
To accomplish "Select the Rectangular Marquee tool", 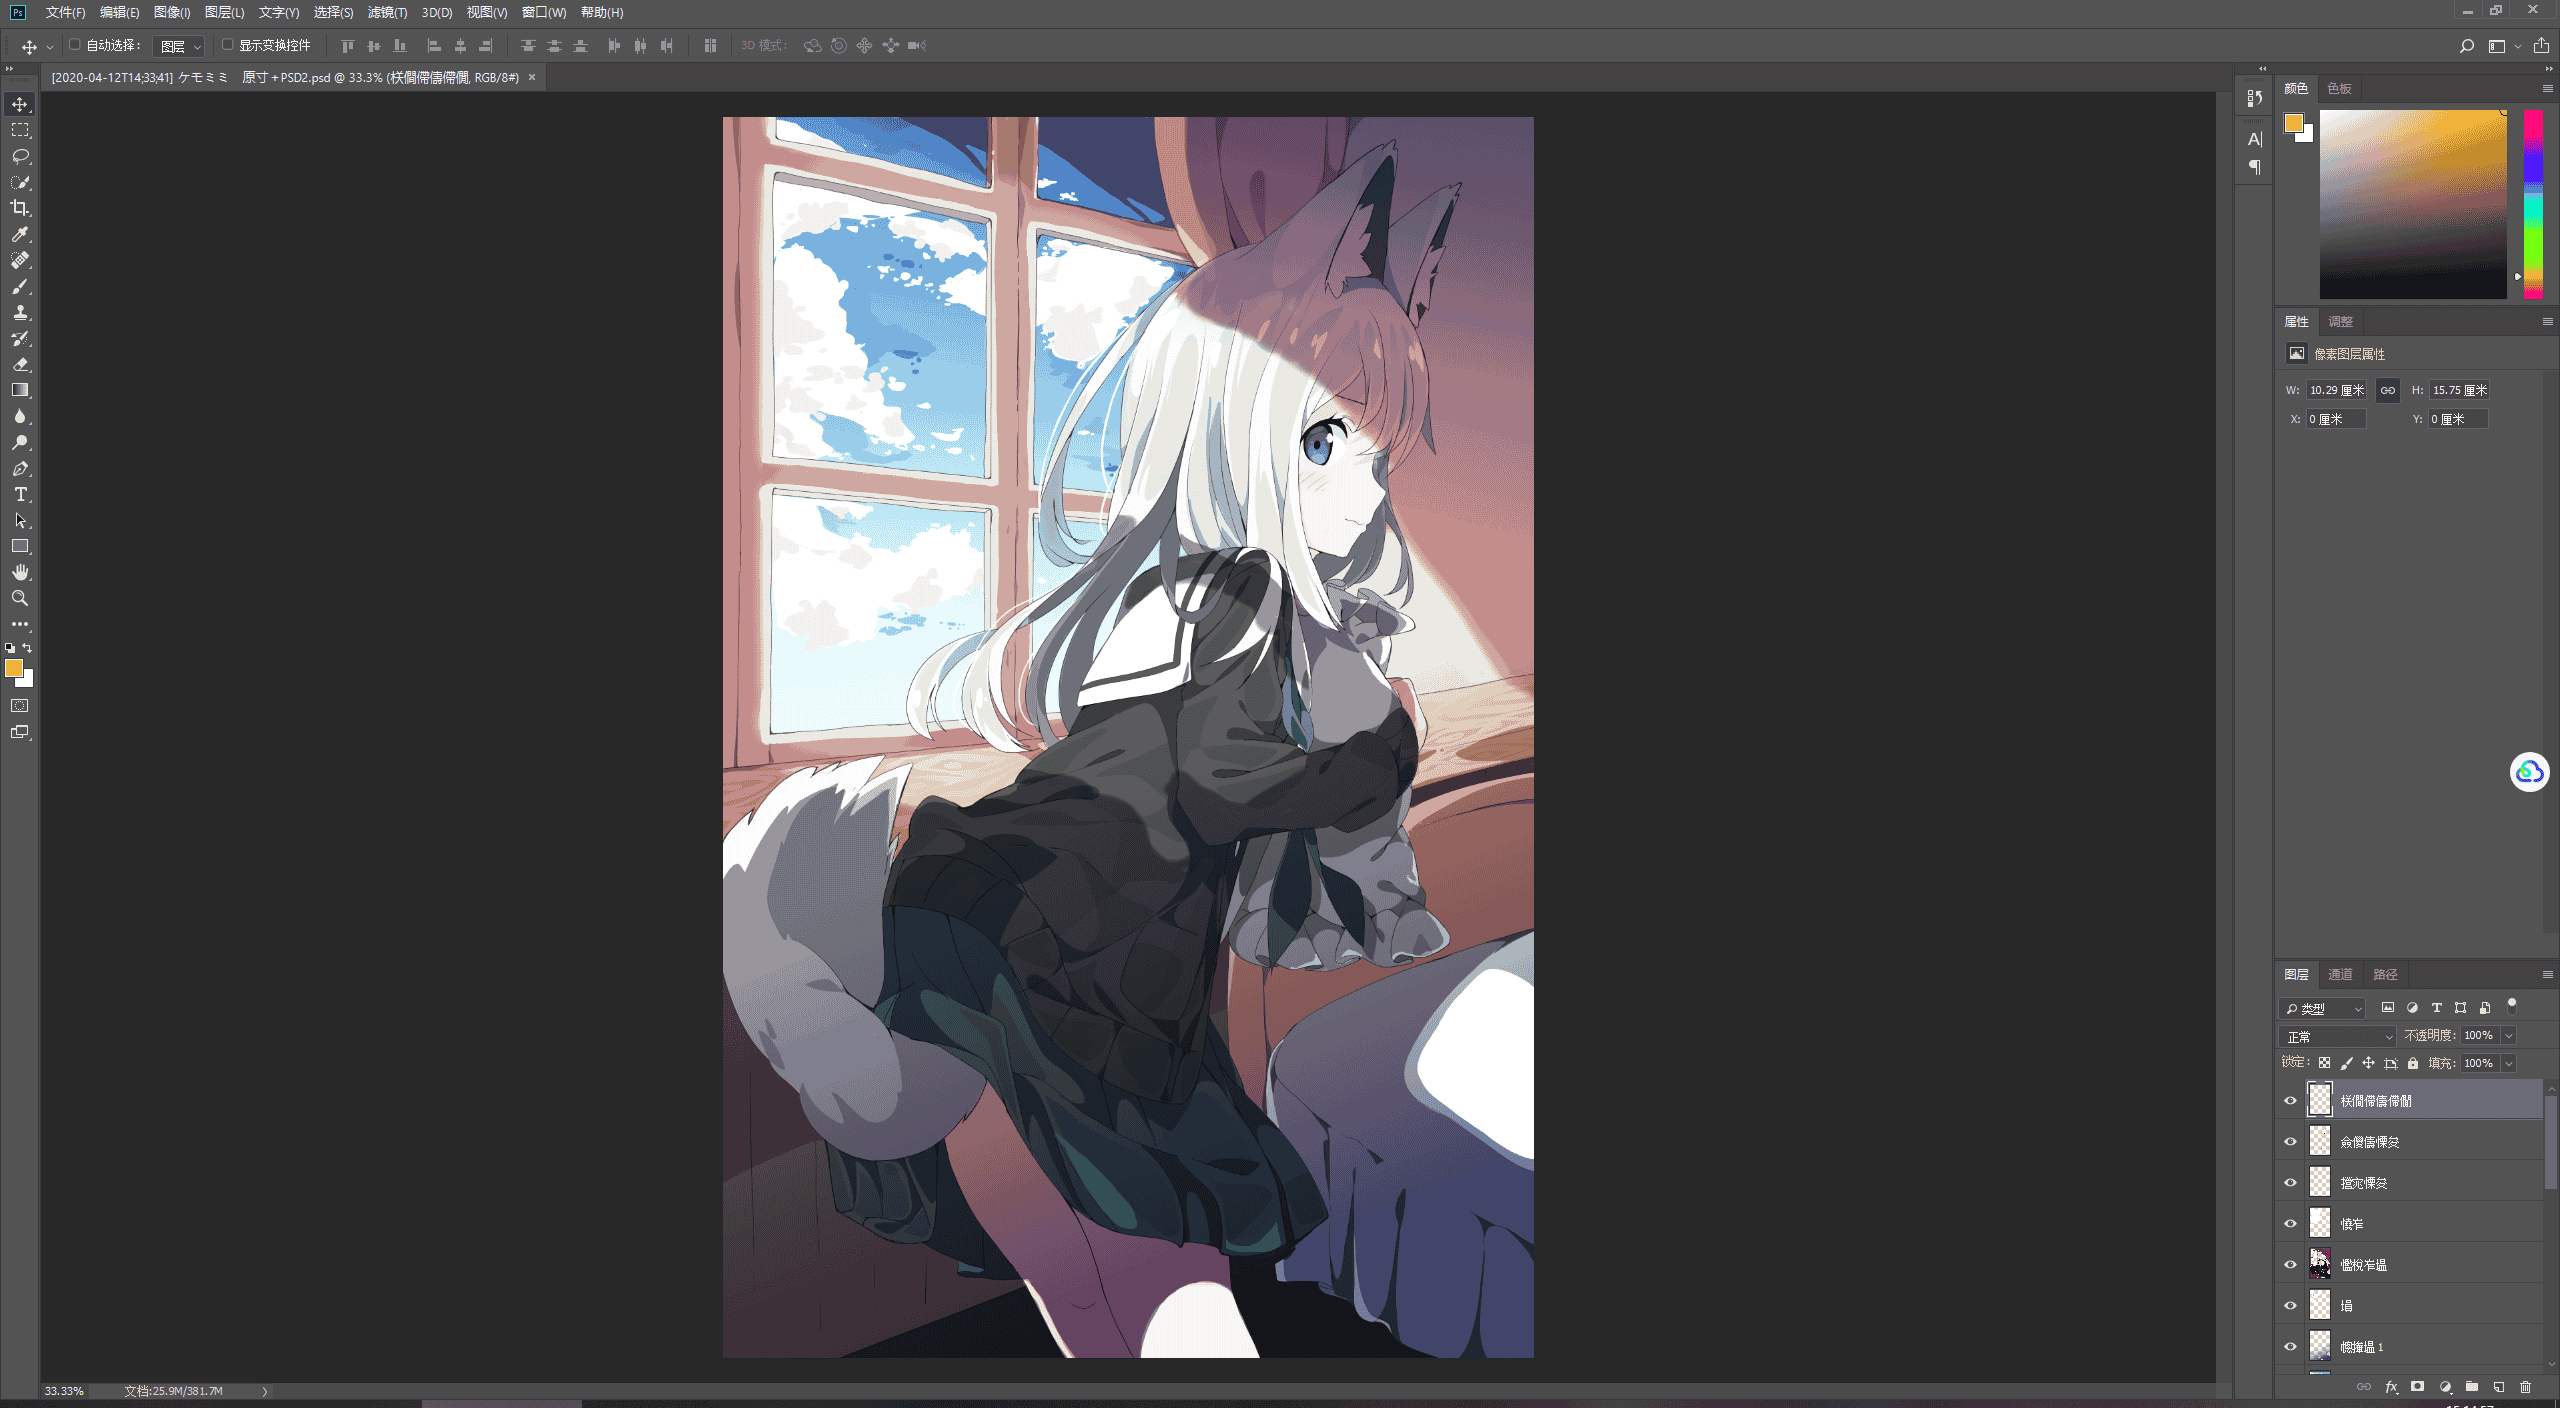I will (20, 130).
